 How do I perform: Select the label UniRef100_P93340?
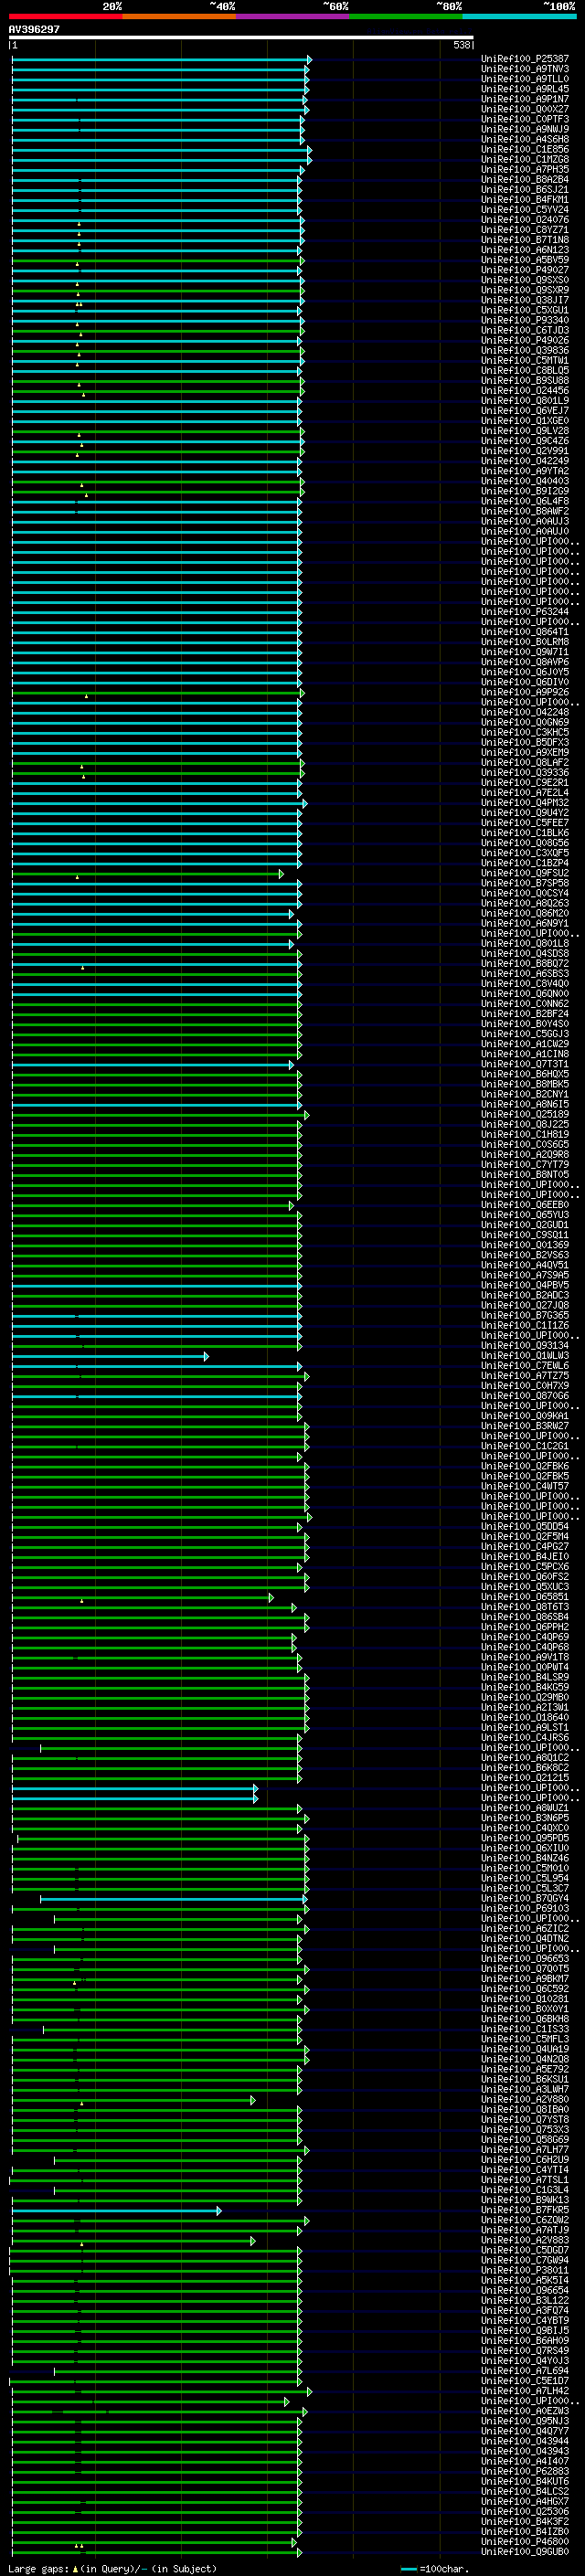524,320
